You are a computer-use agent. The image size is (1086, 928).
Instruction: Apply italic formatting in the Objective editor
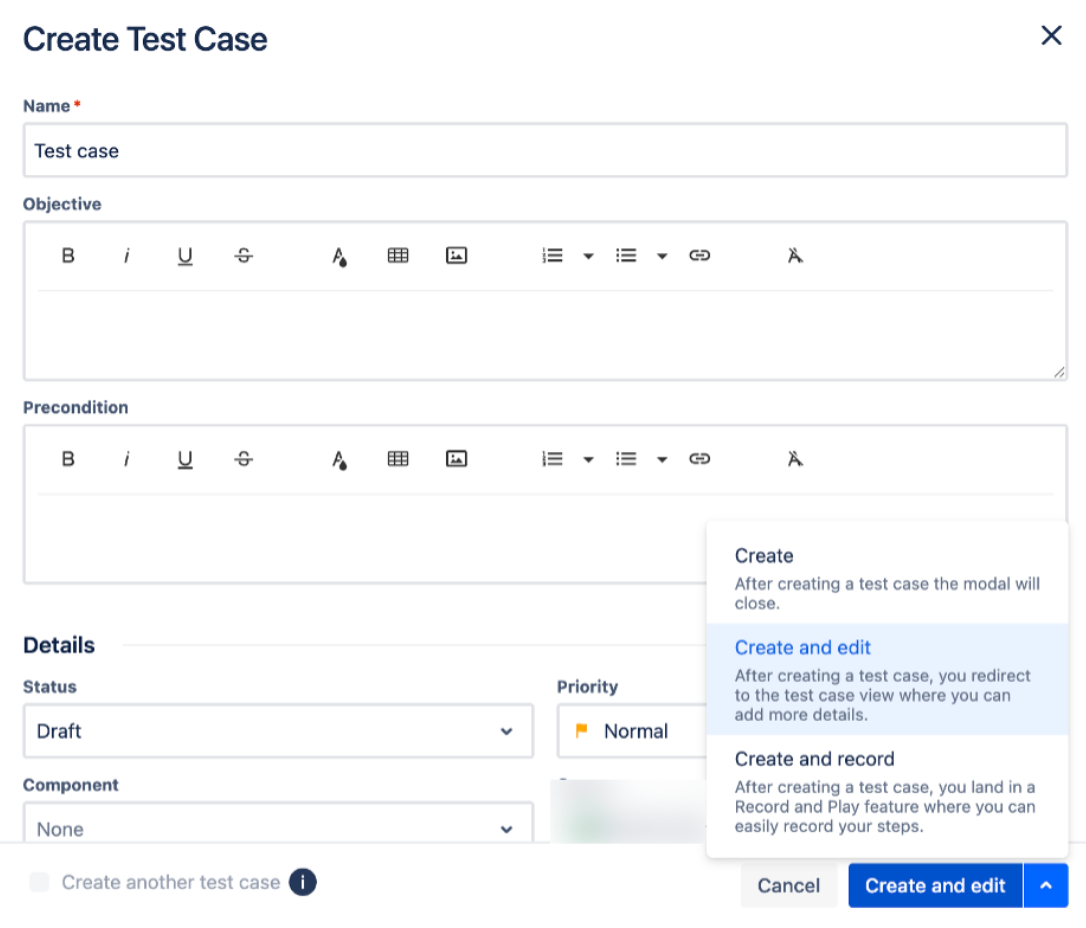tap(127, 255)
